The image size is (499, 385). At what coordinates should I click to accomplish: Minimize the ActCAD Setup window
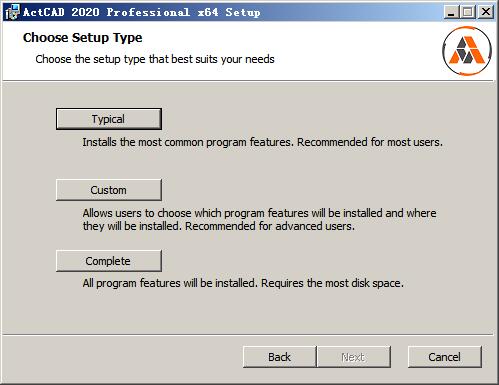tap(451, 12)
